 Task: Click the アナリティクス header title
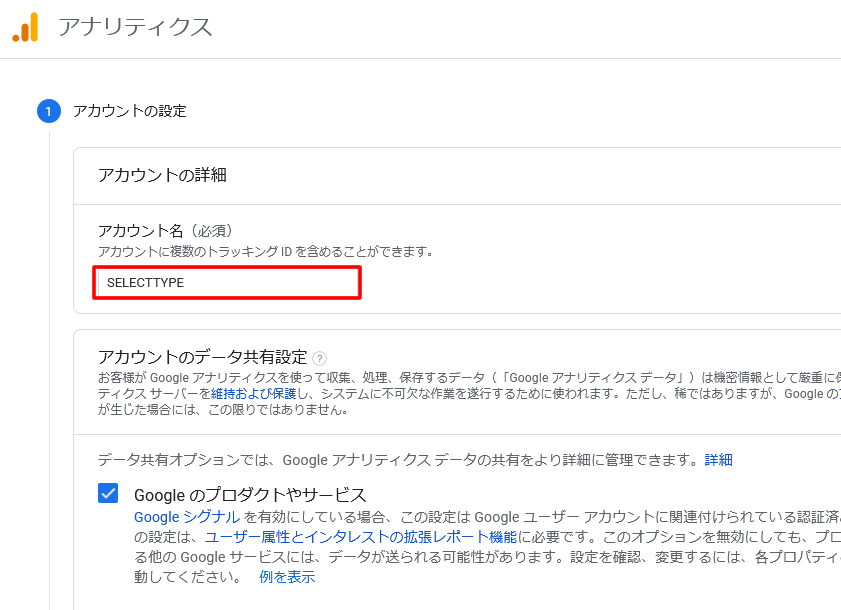(135, 27)
